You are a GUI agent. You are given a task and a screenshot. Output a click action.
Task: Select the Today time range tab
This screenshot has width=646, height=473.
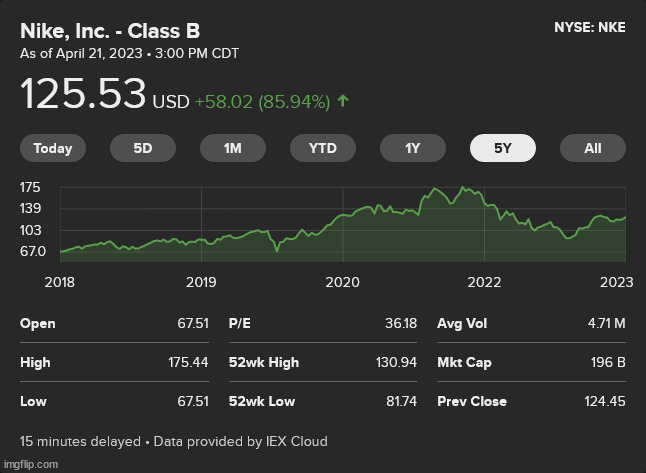pyautogui.click(x=53, y=148)
